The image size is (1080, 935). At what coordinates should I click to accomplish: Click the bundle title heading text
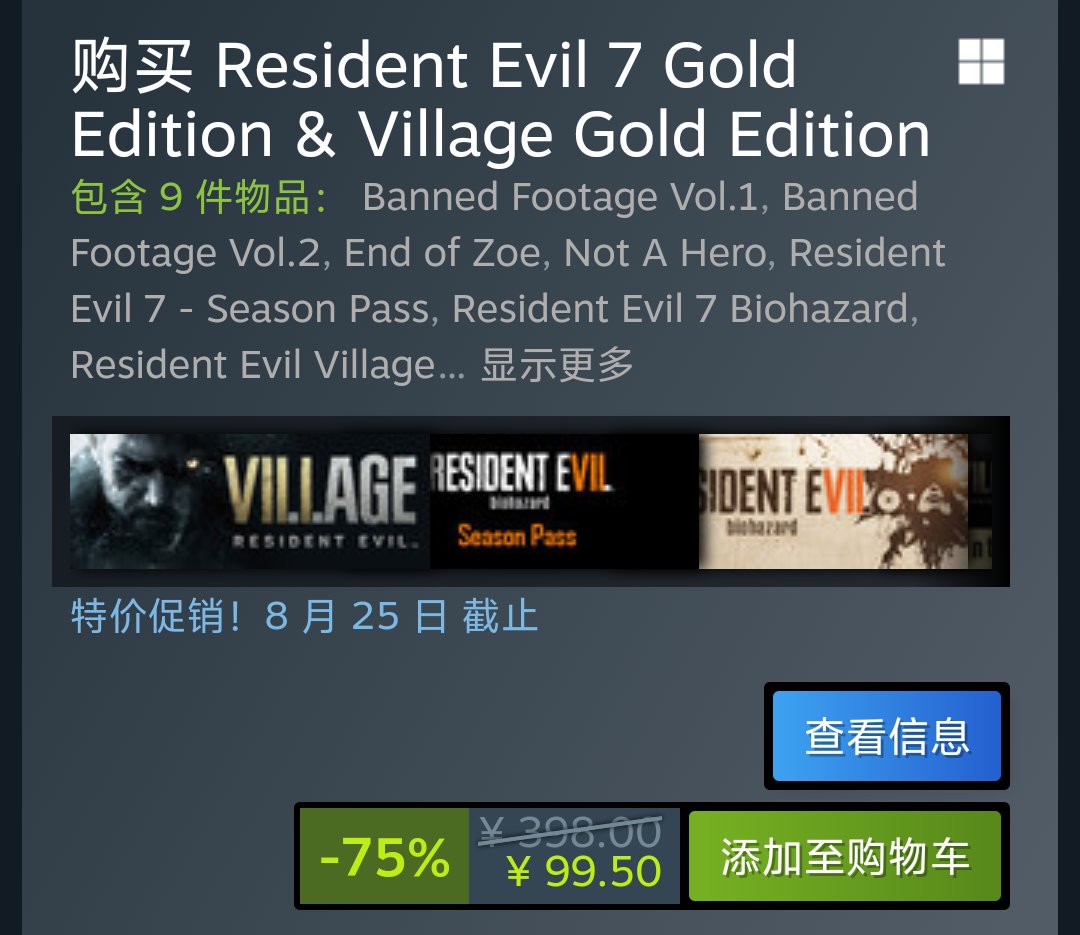coord(501,99)
